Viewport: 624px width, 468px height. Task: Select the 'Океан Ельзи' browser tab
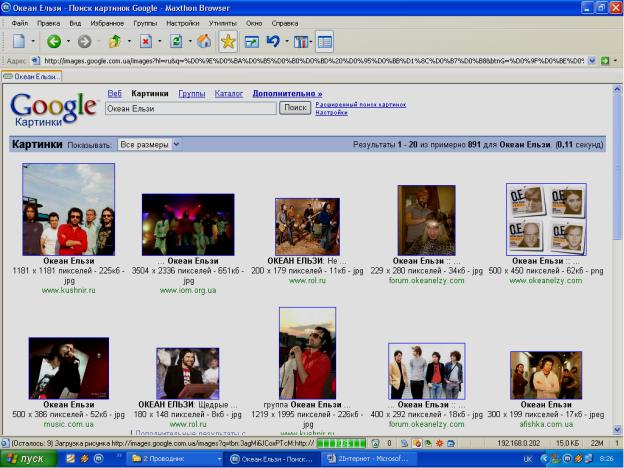coord(32,76)
